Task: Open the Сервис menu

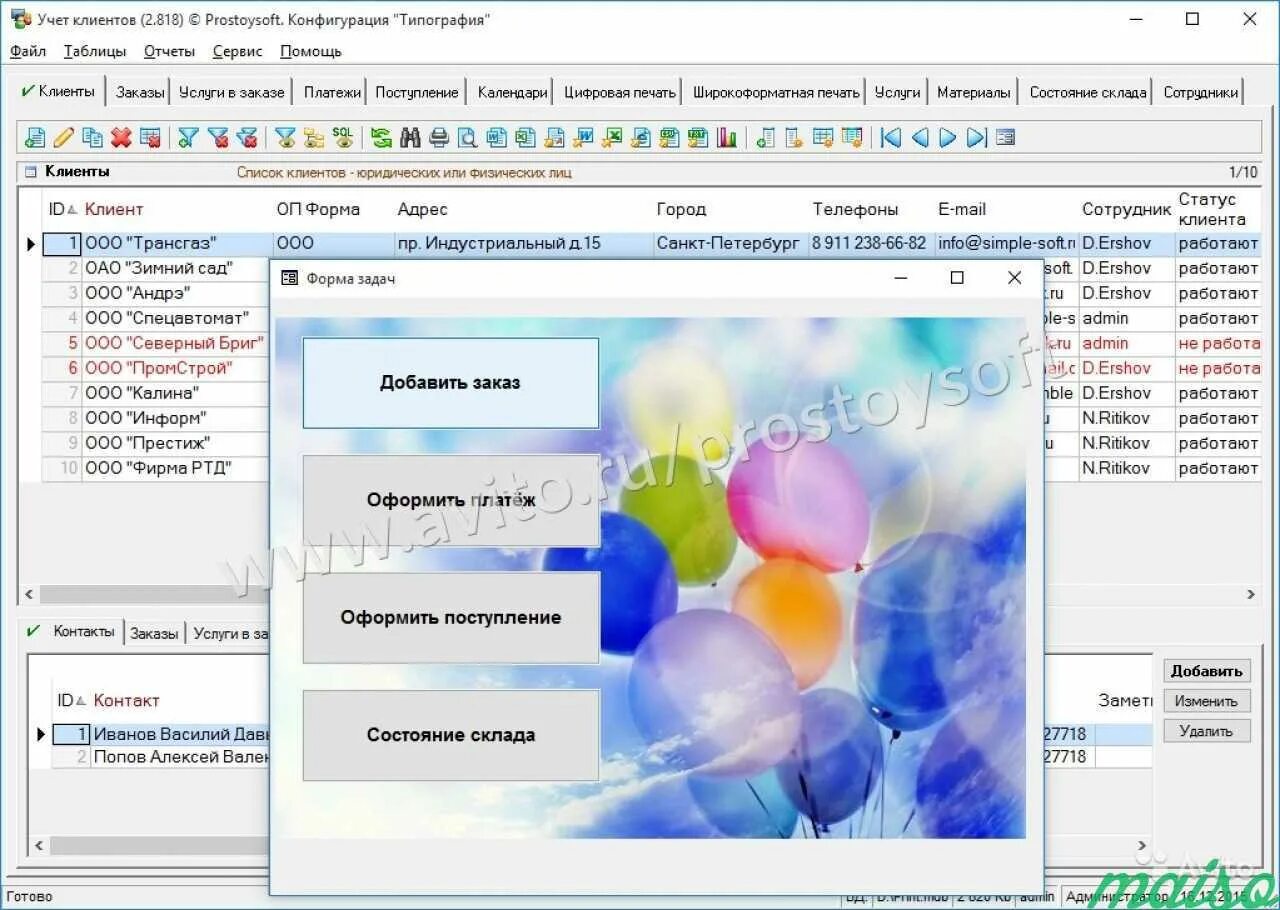Action: [x=237, y=51]
